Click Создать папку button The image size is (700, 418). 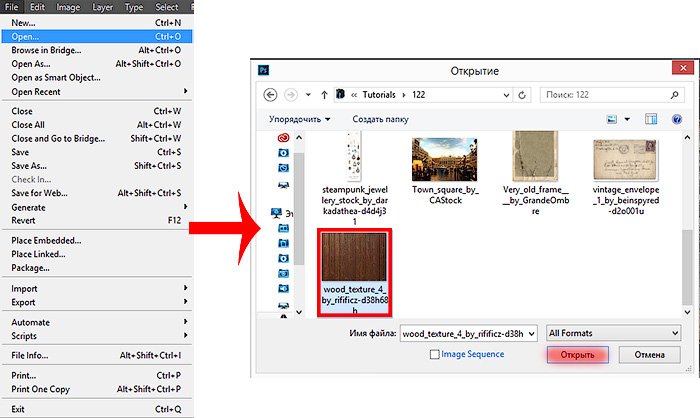(x=380, y=119)
